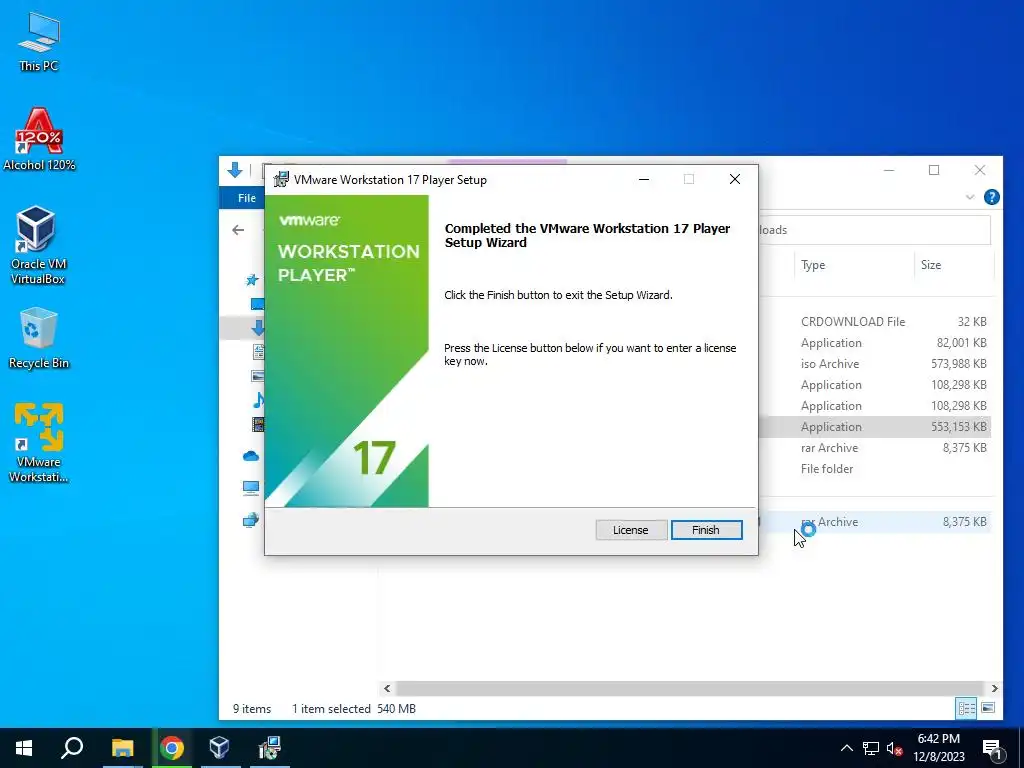1024x768 pixels.
Task: Select the File folder row
Action: pos(875,468)
